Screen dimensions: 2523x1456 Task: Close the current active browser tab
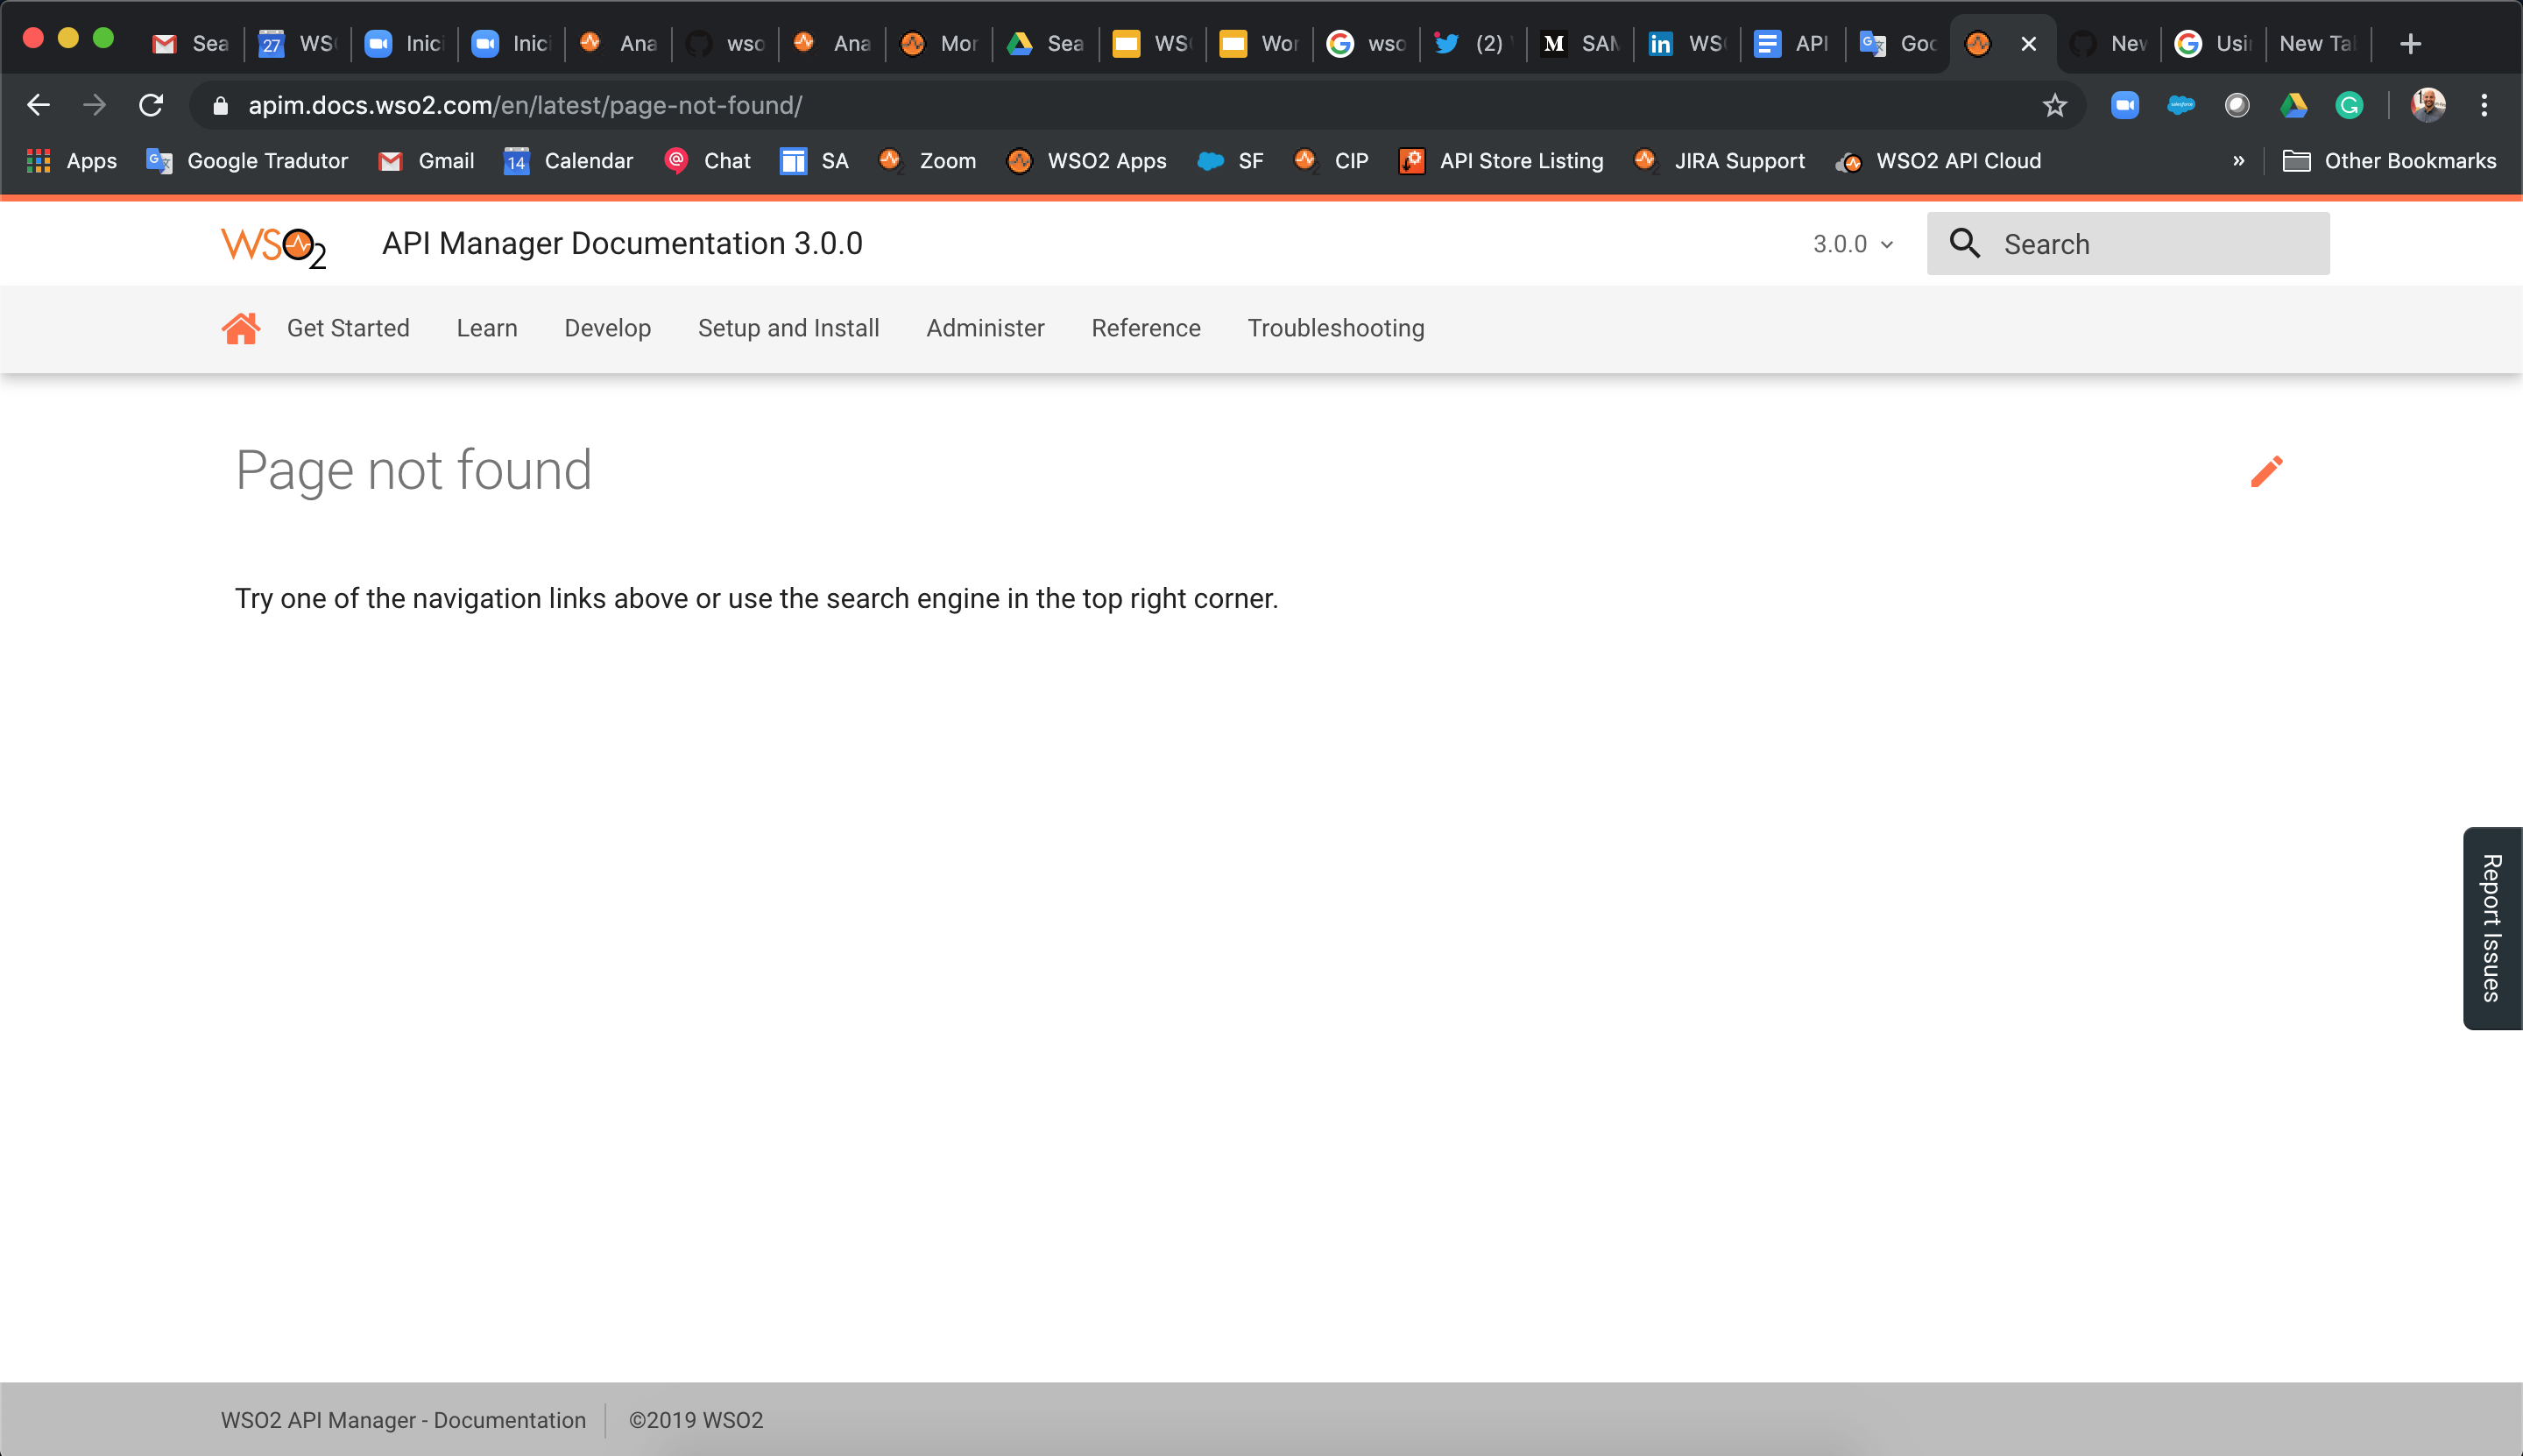(x=2028, y=44)
